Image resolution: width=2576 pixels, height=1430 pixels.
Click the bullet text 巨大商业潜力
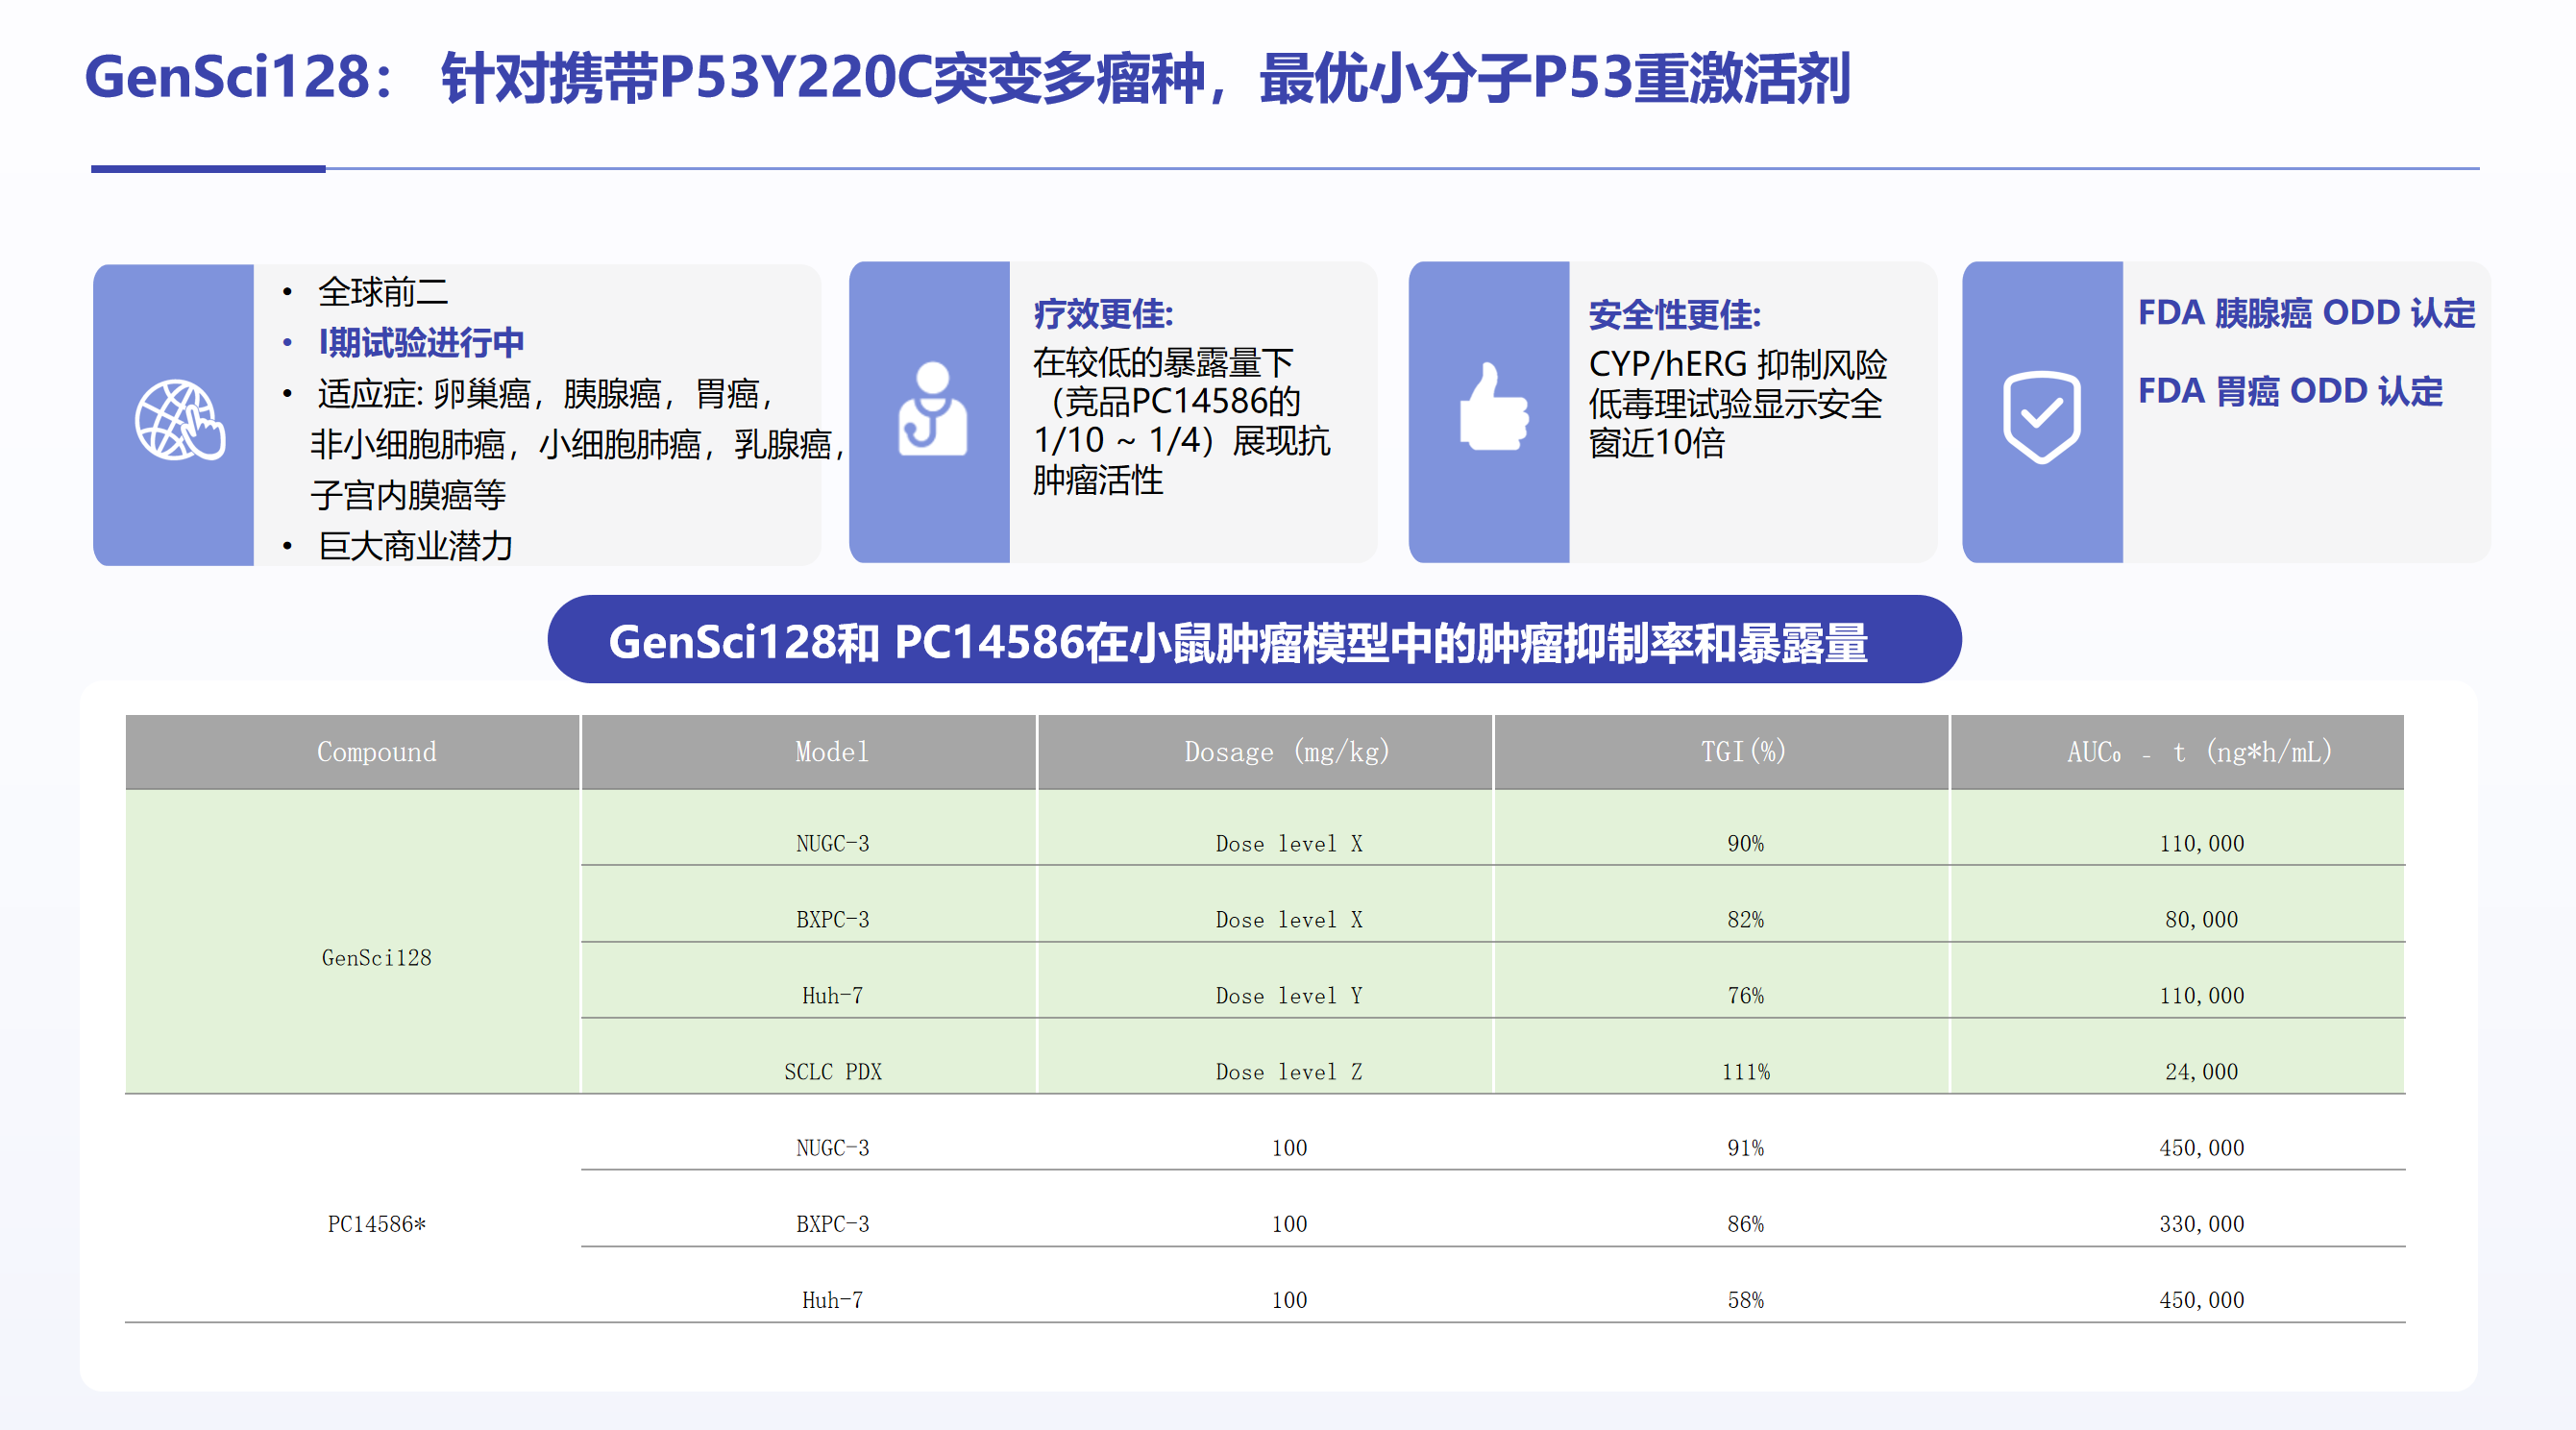pyautogui.click(x=415, y=545)
